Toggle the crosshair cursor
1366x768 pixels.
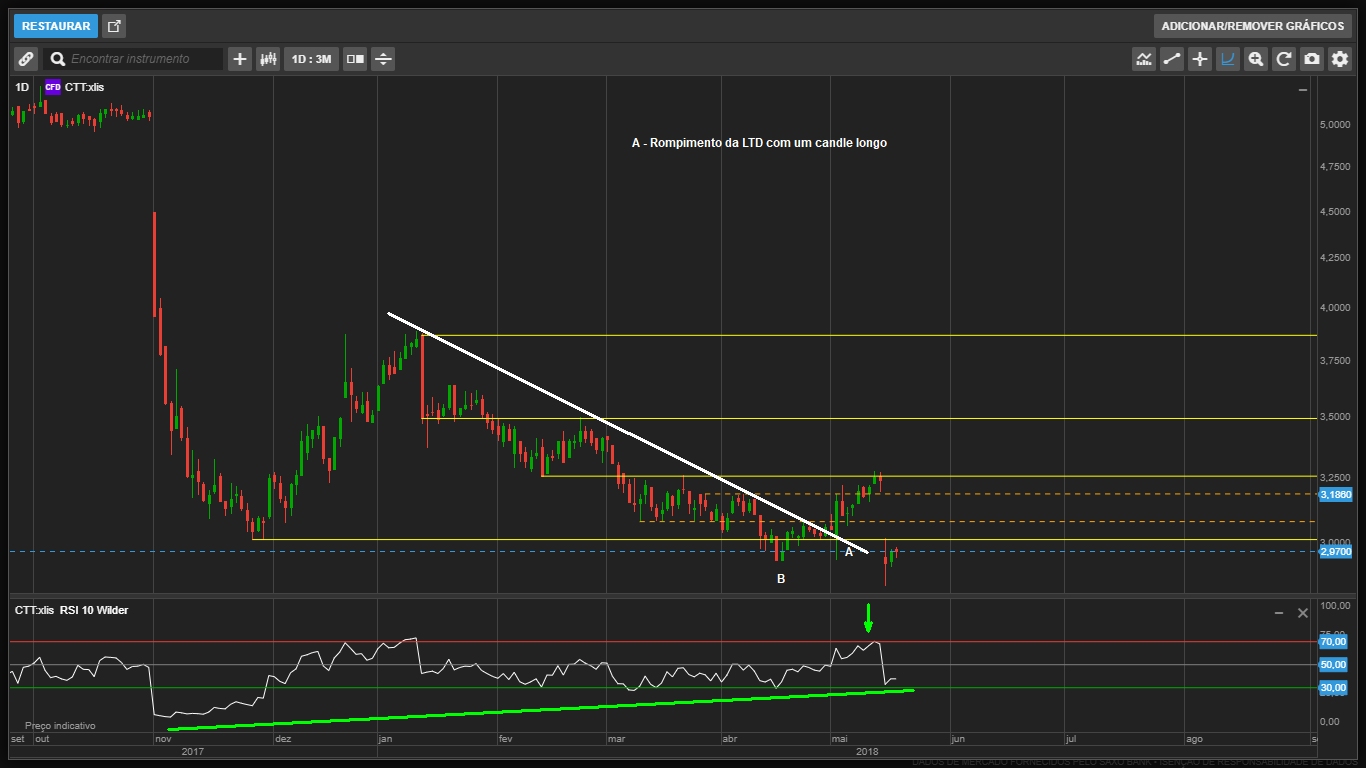(1200, 59)
